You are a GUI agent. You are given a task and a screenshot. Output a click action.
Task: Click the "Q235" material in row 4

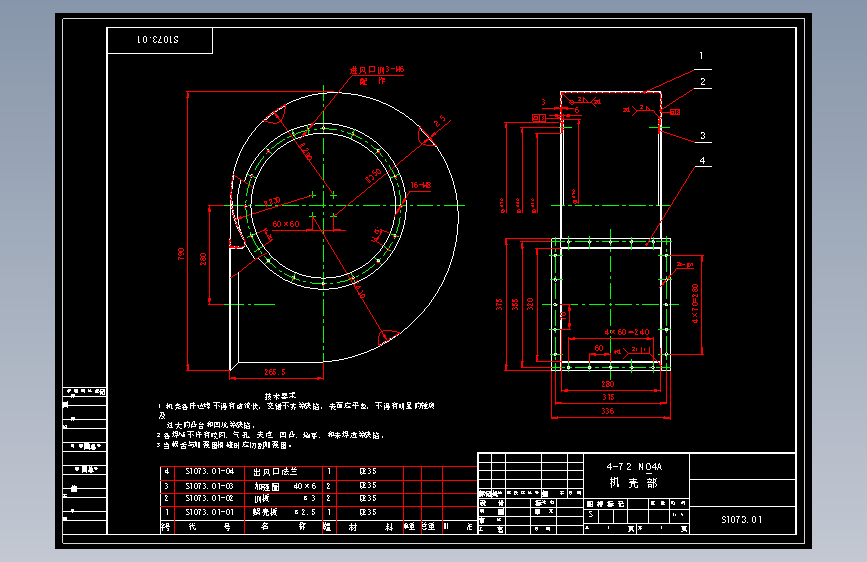(x=368, y=471)
